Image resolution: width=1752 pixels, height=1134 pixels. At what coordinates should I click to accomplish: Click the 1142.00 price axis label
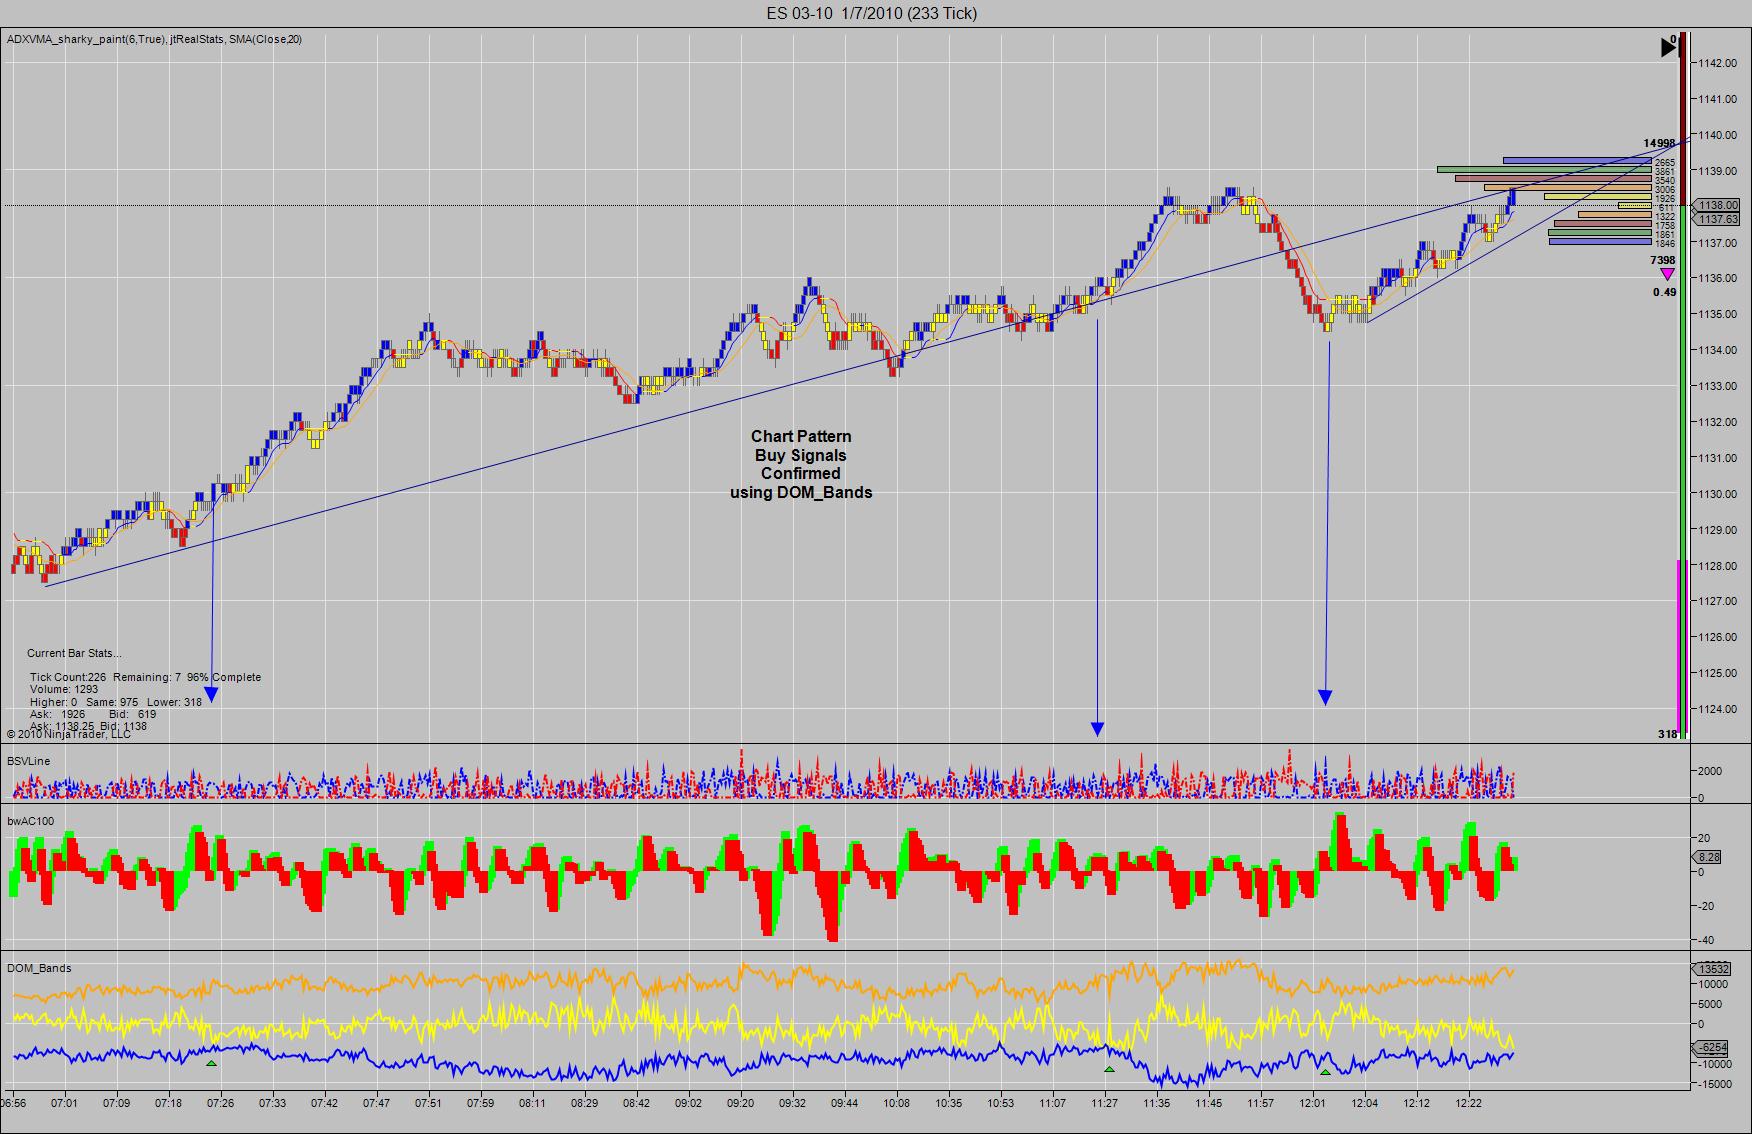pos(1717,63)
